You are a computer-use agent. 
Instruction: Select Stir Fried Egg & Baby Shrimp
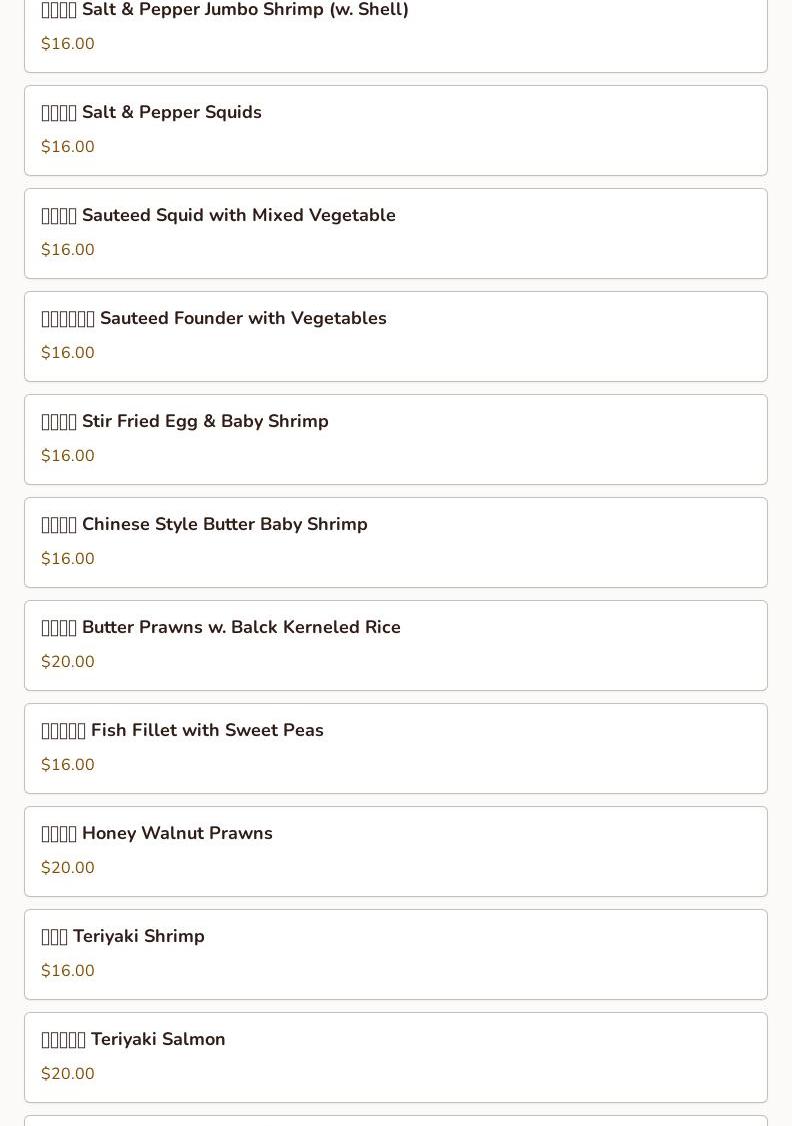(204, 422)
